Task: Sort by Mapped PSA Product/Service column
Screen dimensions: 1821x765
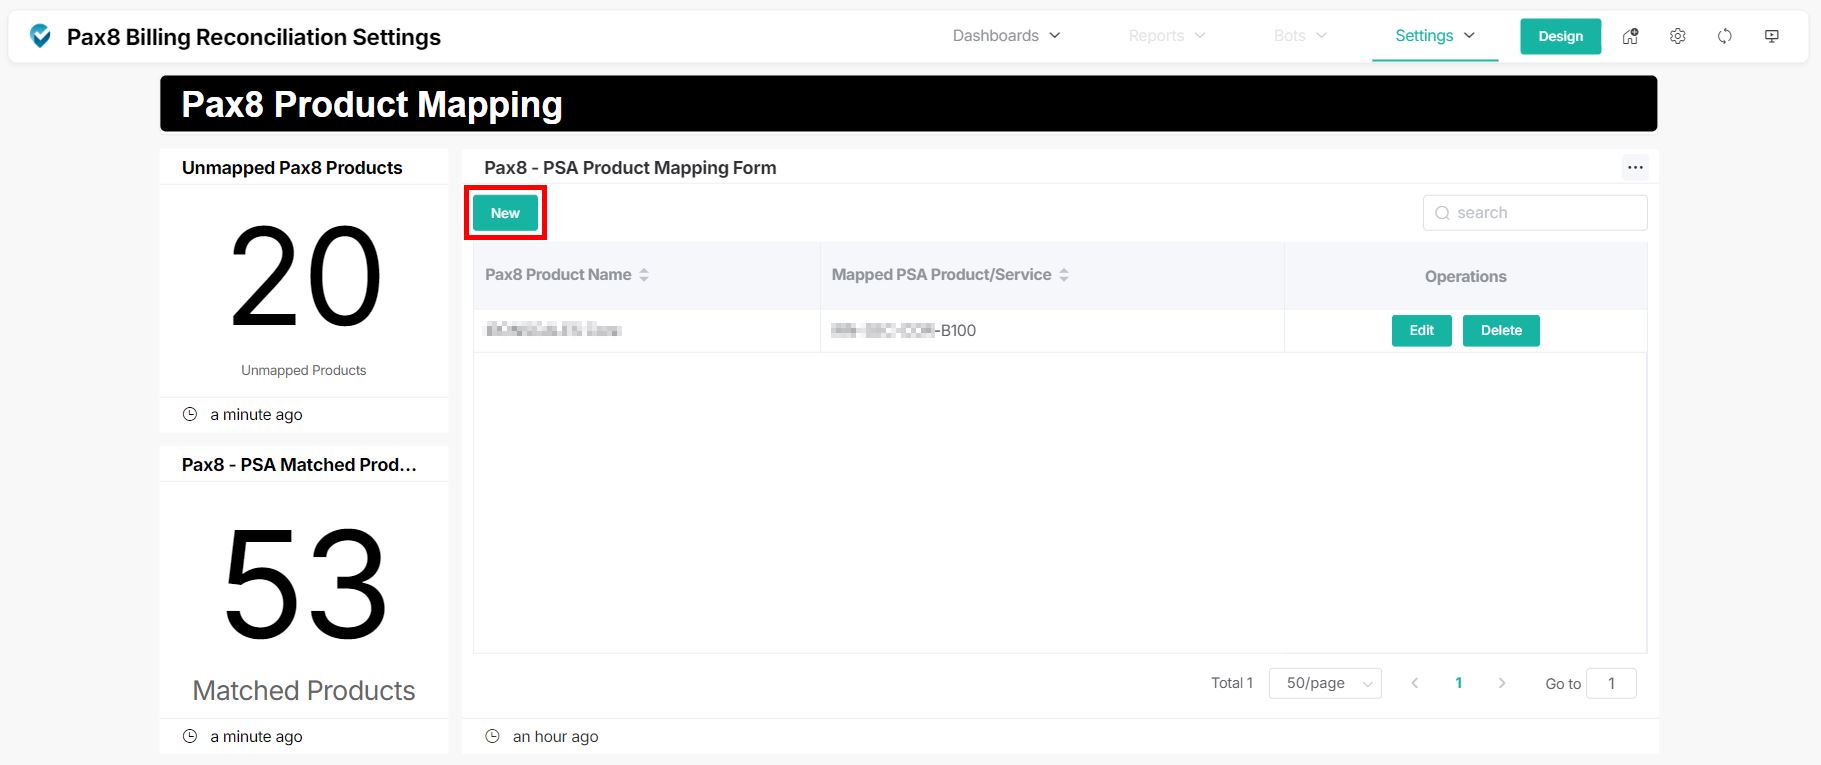Action: 1064,275
